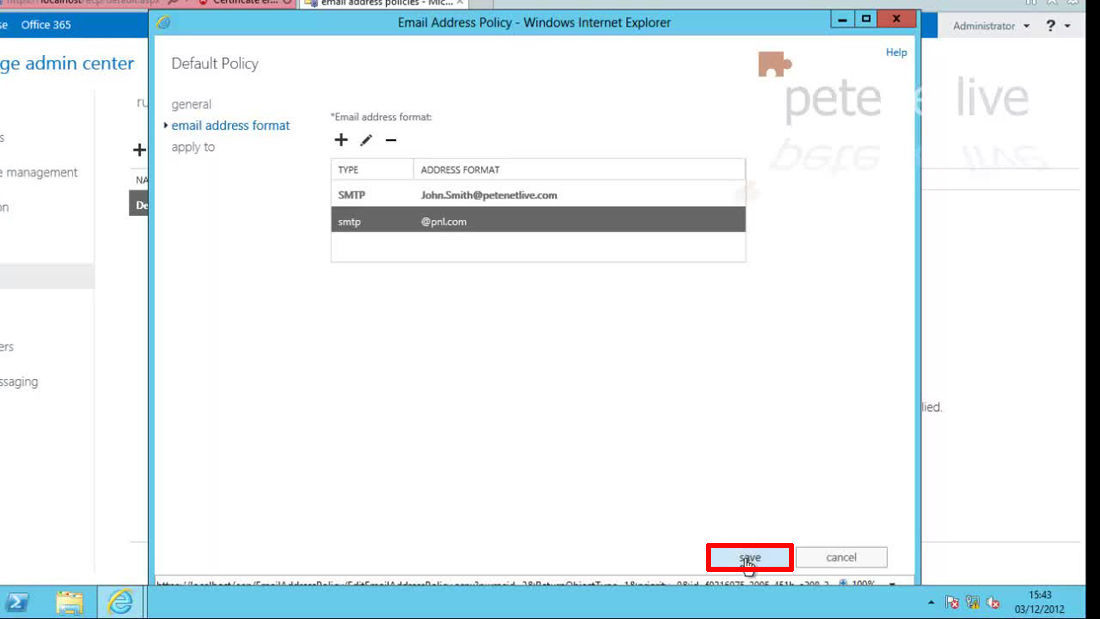Switch to the apply to section
This screenshot has width=1100, height=619.
click(193, 147)
